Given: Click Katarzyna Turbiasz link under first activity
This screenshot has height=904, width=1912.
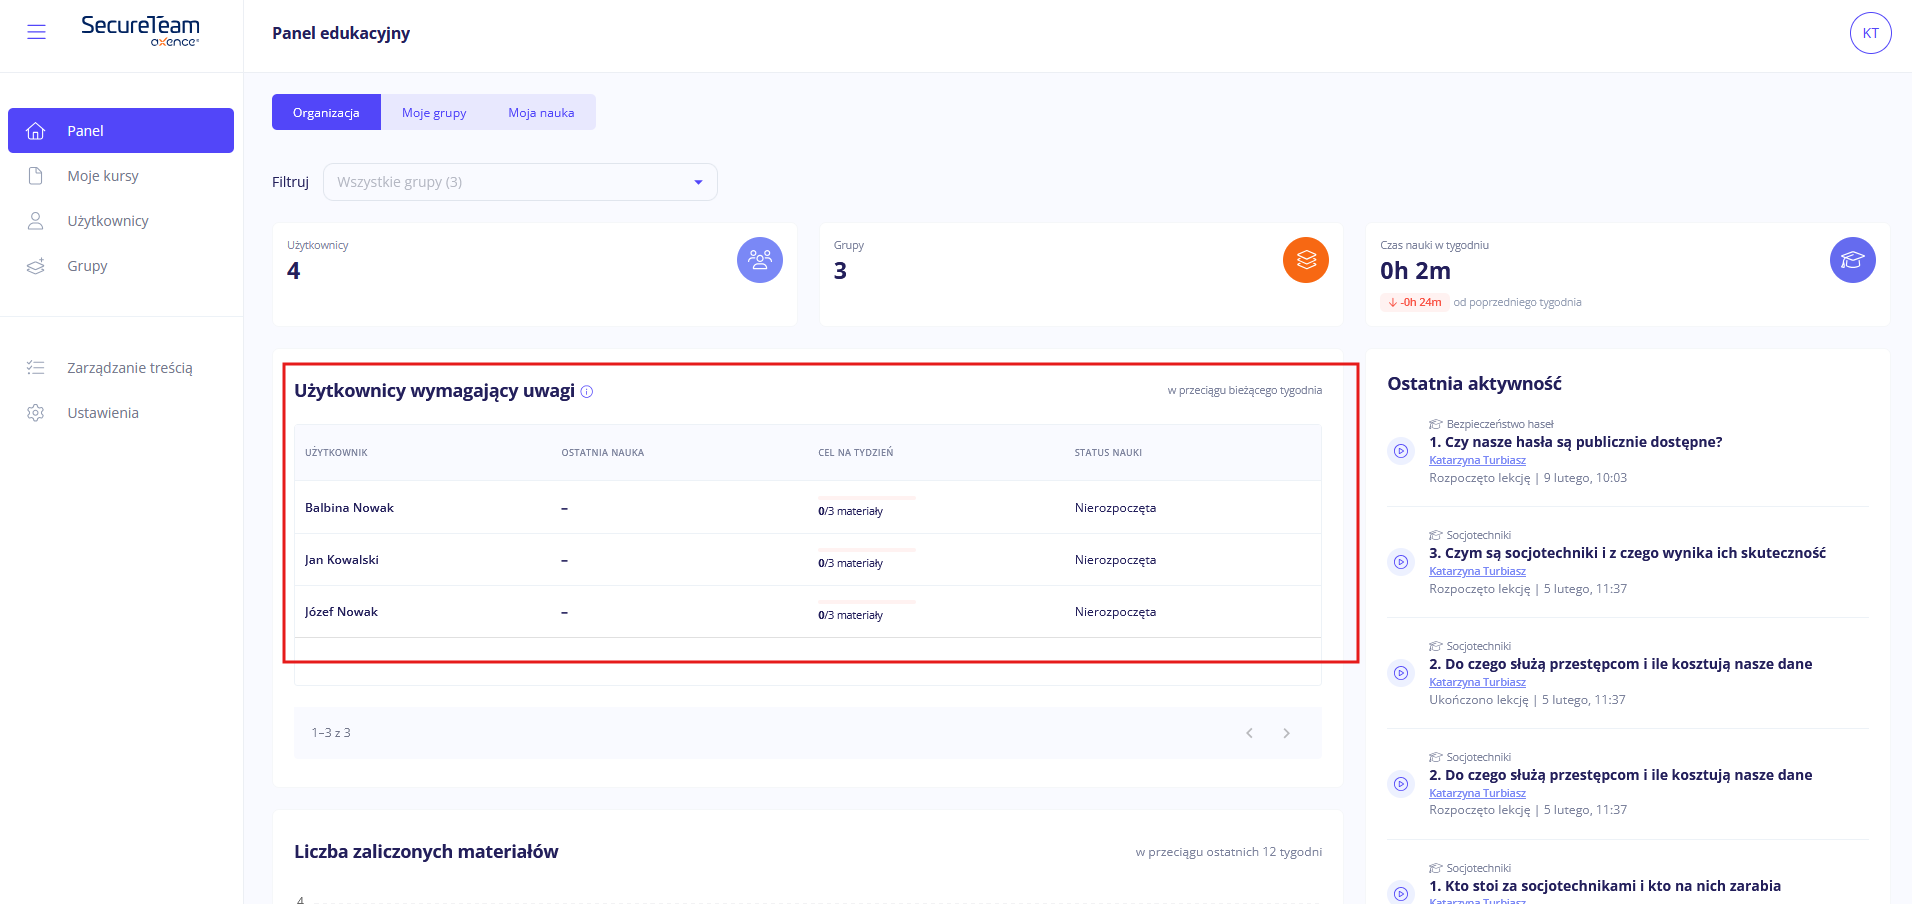Looking at the screenshot, I should [x=1477, y=460].
